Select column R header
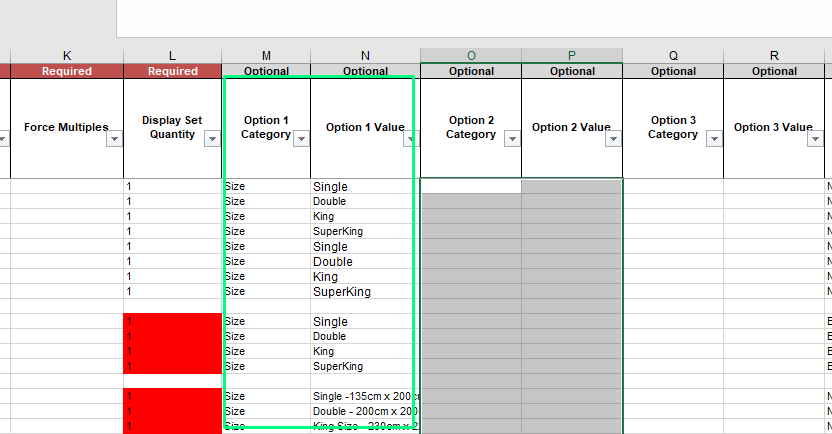Image resolution: width=832 pixels, height=434 pixels. coord(774,56)
